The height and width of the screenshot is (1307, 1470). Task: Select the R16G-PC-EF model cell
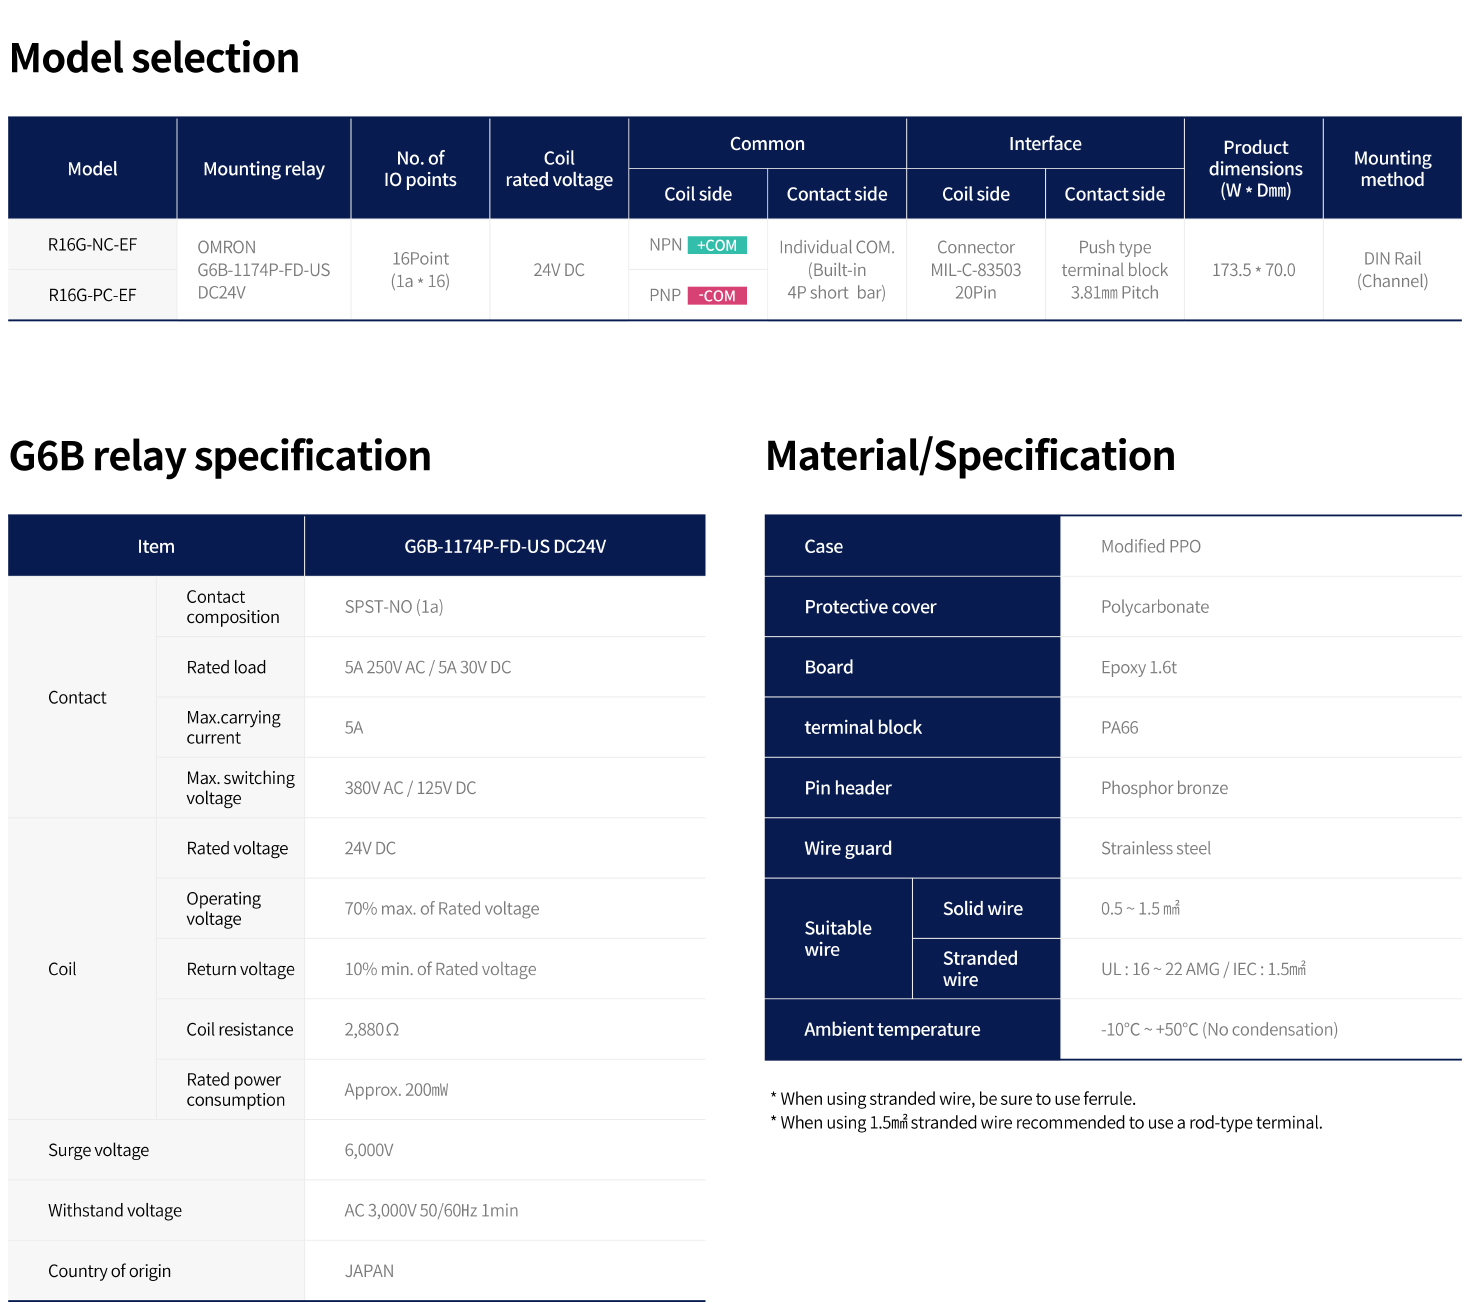click(92, 295)
